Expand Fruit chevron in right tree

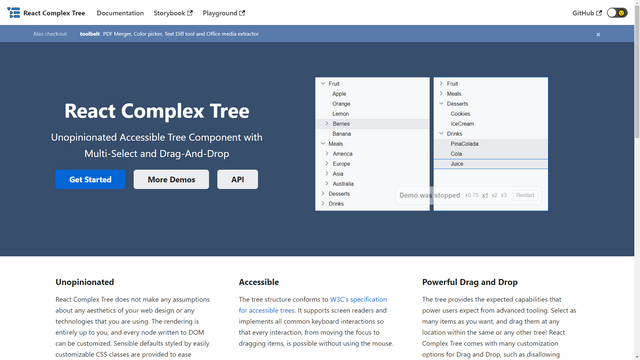(441, 83)
